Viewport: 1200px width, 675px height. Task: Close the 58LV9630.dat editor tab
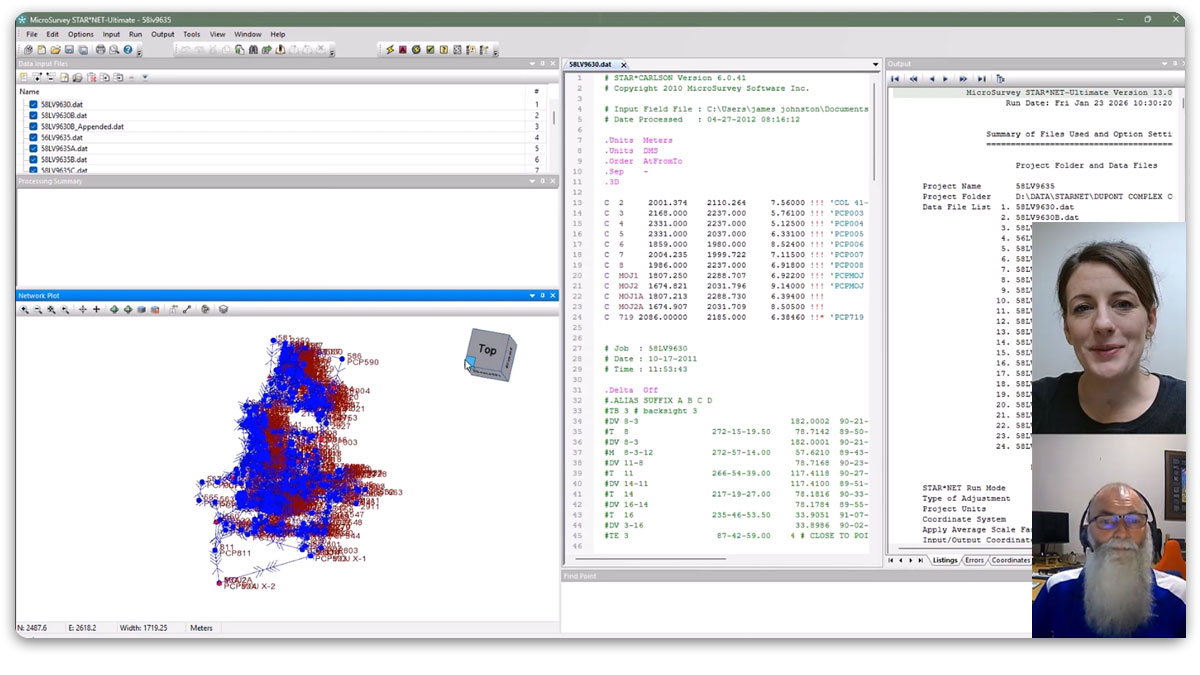pos(623,65)
